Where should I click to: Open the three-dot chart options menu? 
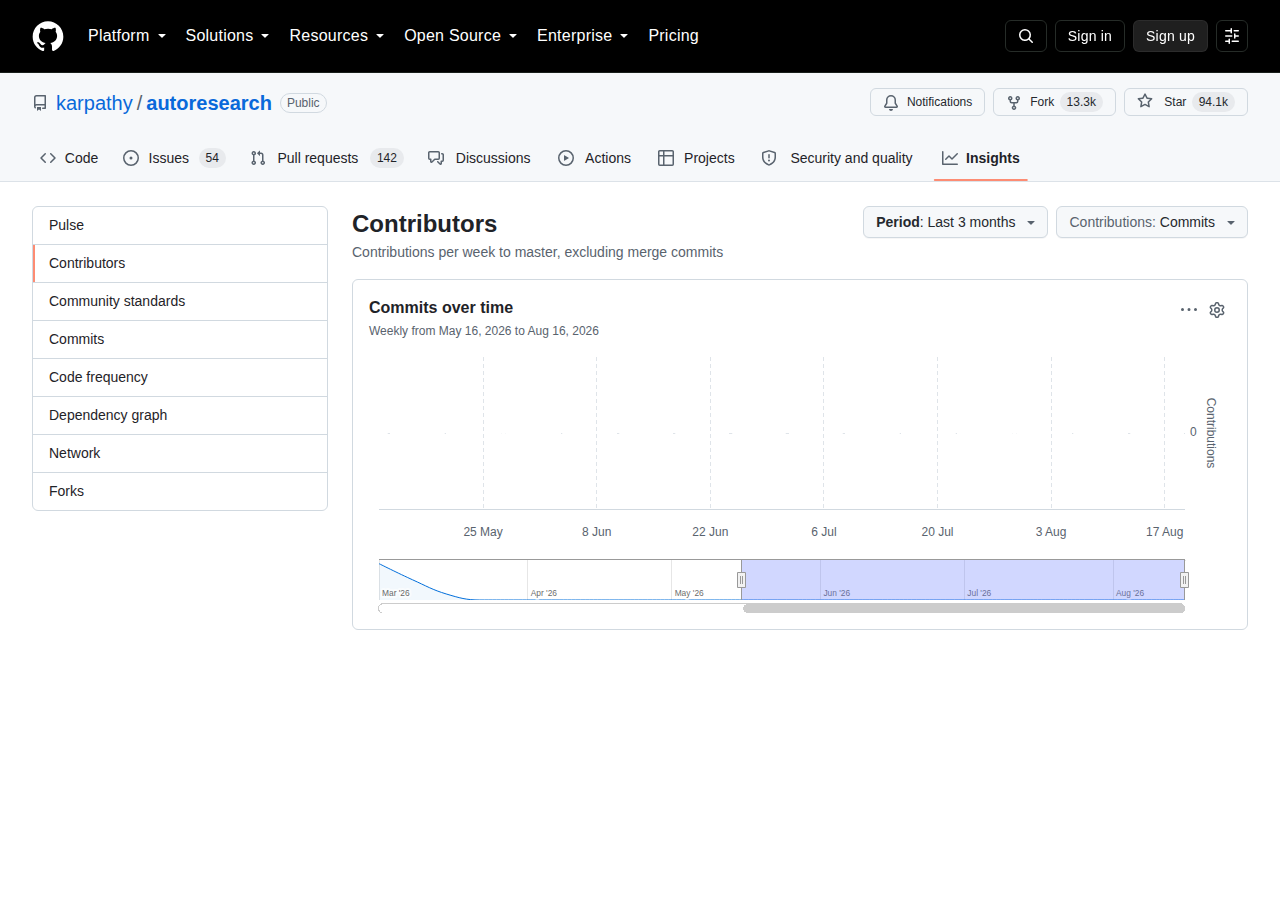click(1189, 310)
